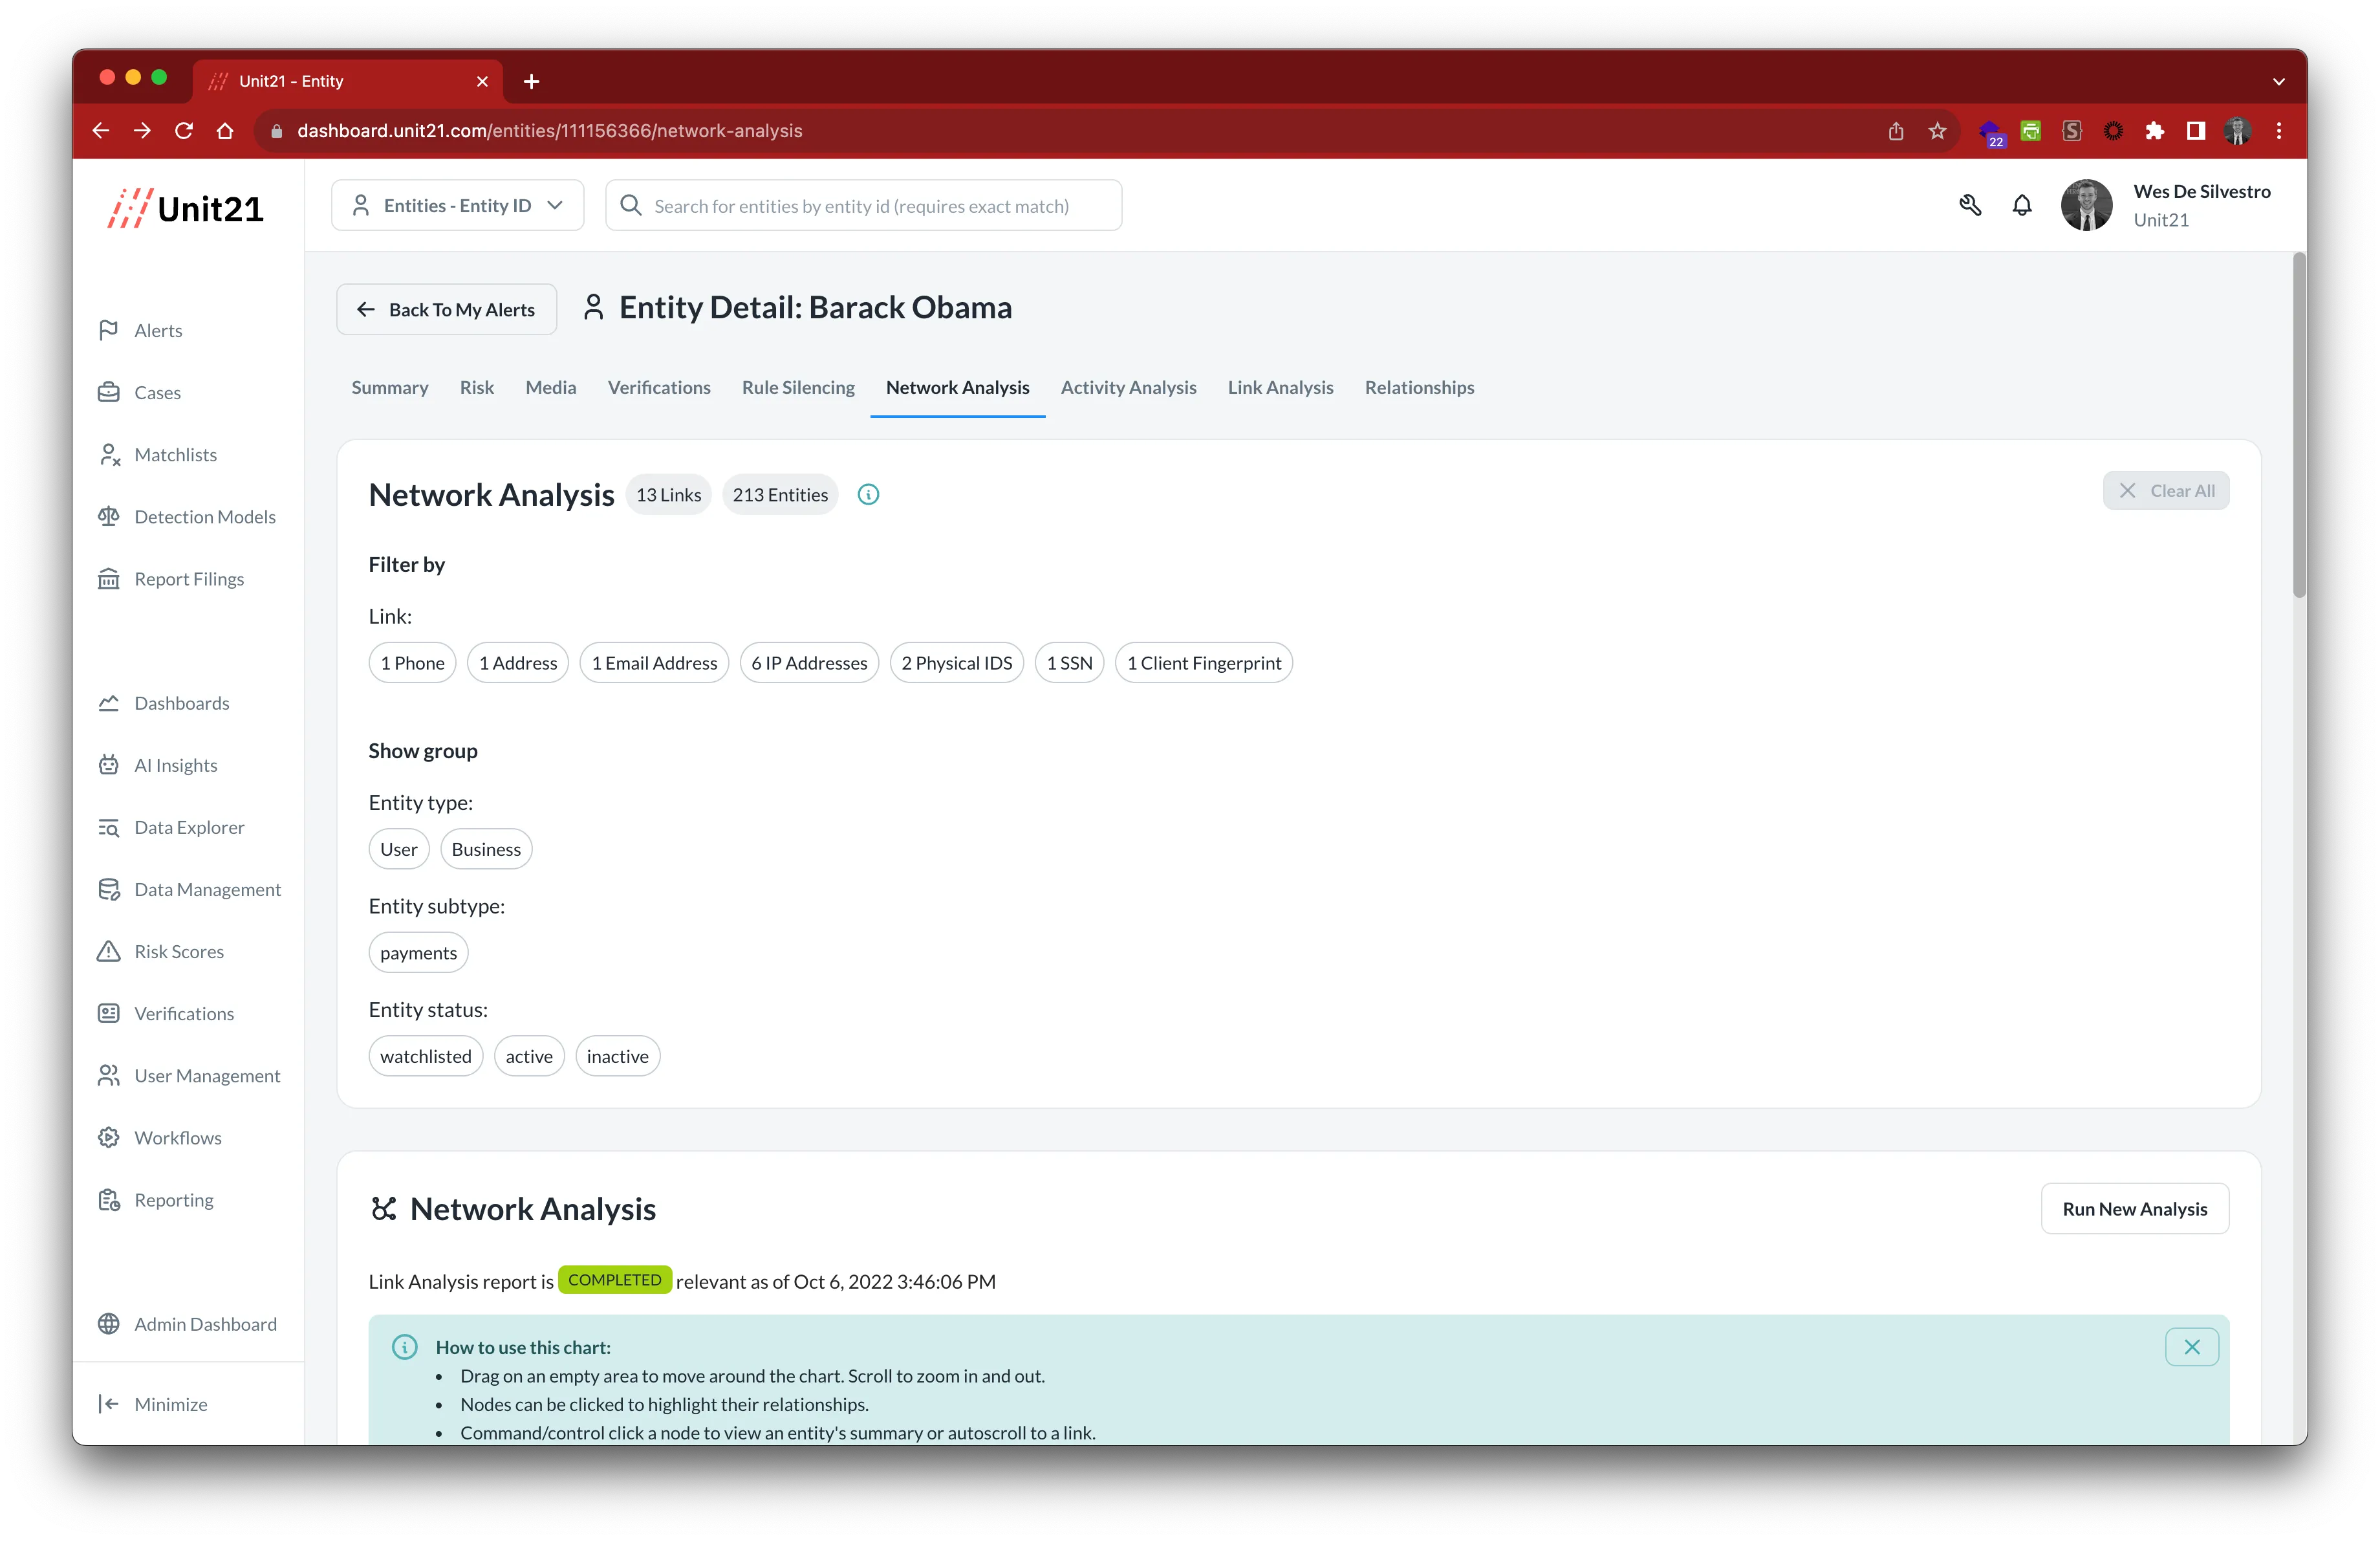
Task: Switch to the Activity Analysis tab
Action: pos(1128,388)
